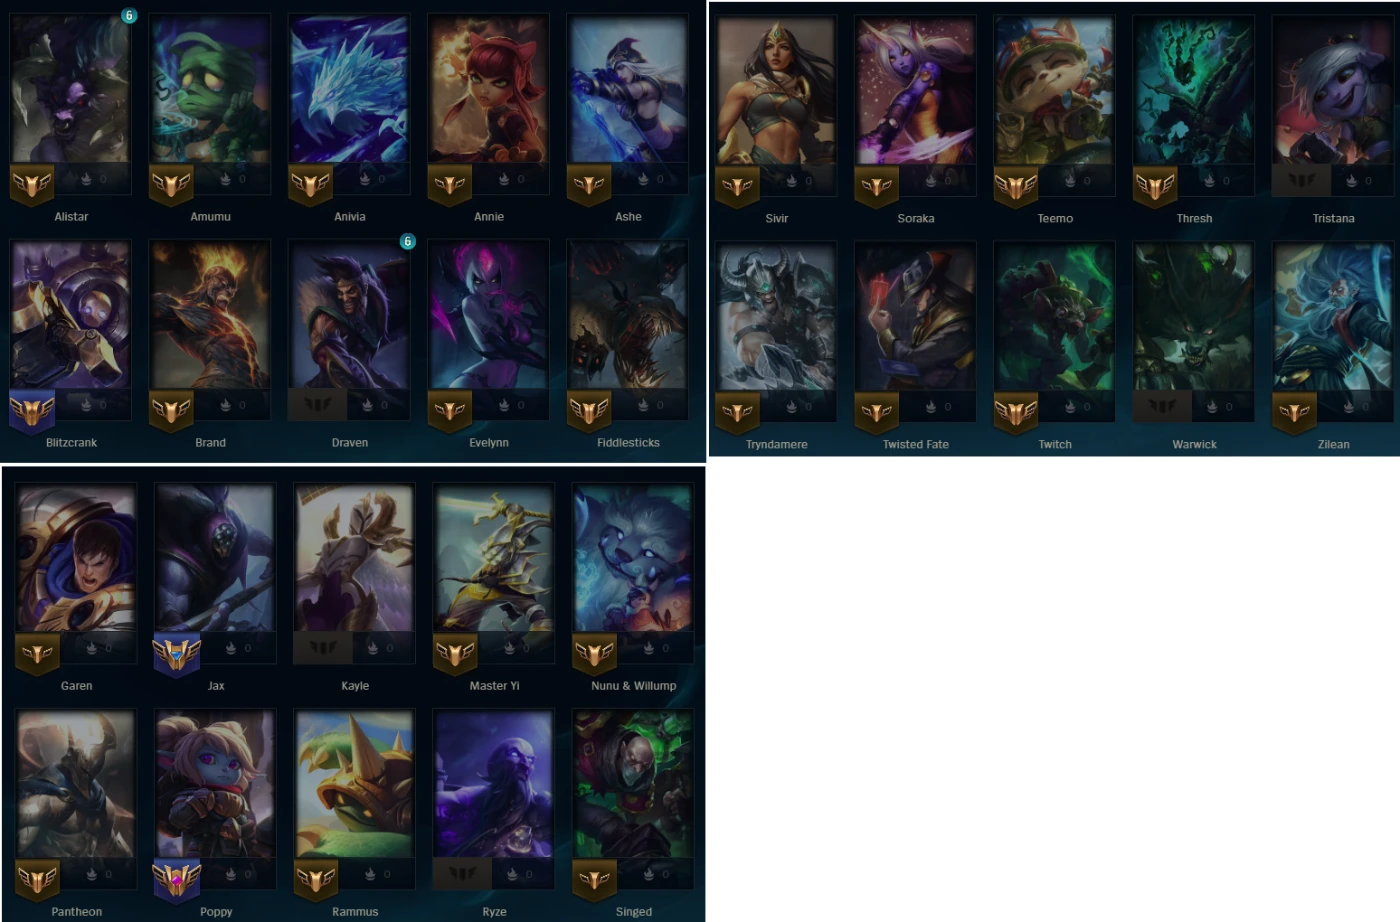
Task: Click the gold mastery emblem under Thresh
Action: click(1155, 186)
